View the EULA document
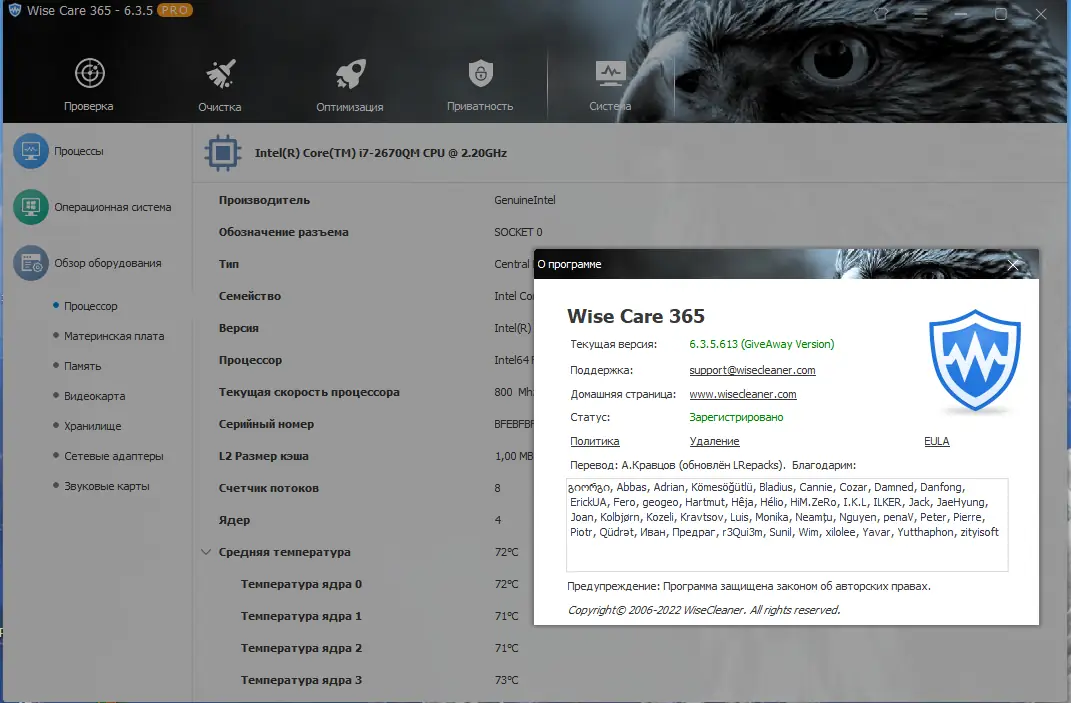This screenshot has height=703, width=1071. point(937,441)
